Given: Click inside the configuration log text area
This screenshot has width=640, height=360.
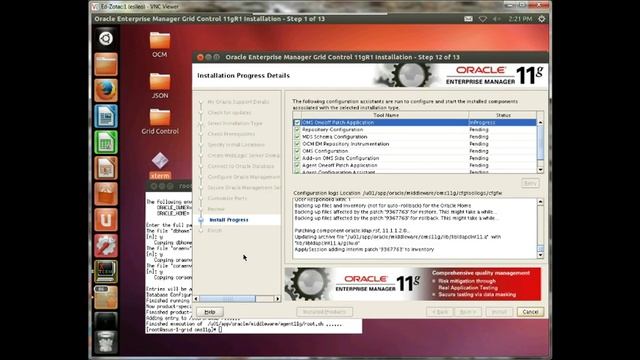Looking at the screenshot, I should pyautogui.click(x=415, y=229).
